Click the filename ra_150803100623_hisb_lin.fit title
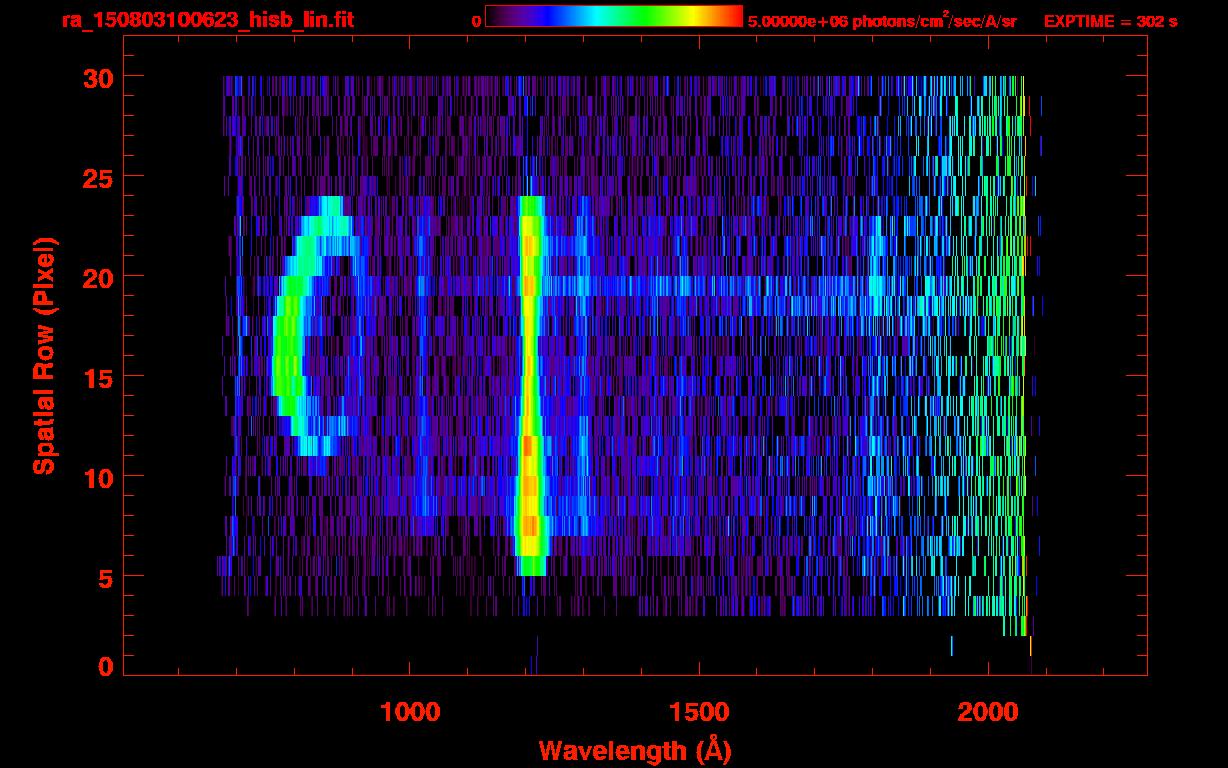 click(x=207, y=19)
